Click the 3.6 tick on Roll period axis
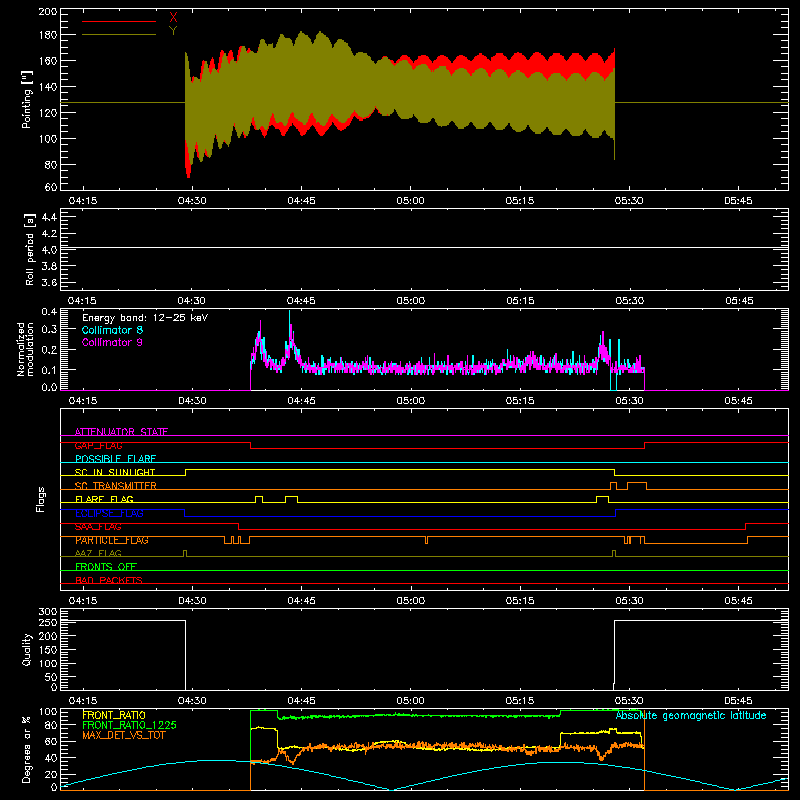The image size is (800, 800). click(49, 283)
